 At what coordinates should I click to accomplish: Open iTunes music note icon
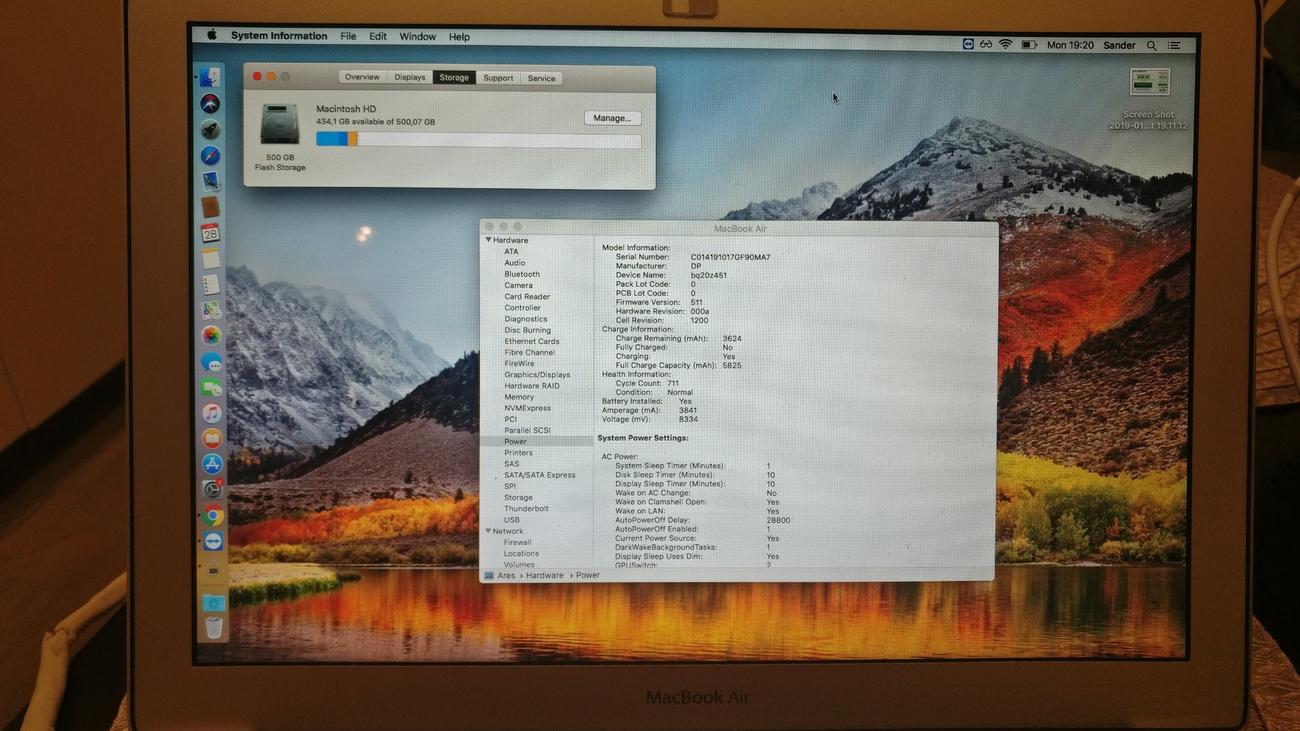point(211,413)
